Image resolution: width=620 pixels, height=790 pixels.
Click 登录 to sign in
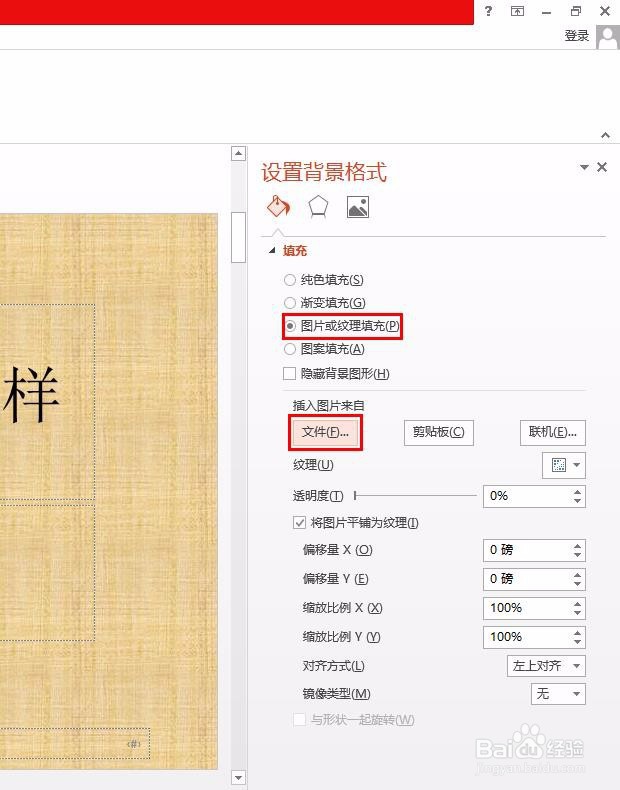tap(577, 36)
